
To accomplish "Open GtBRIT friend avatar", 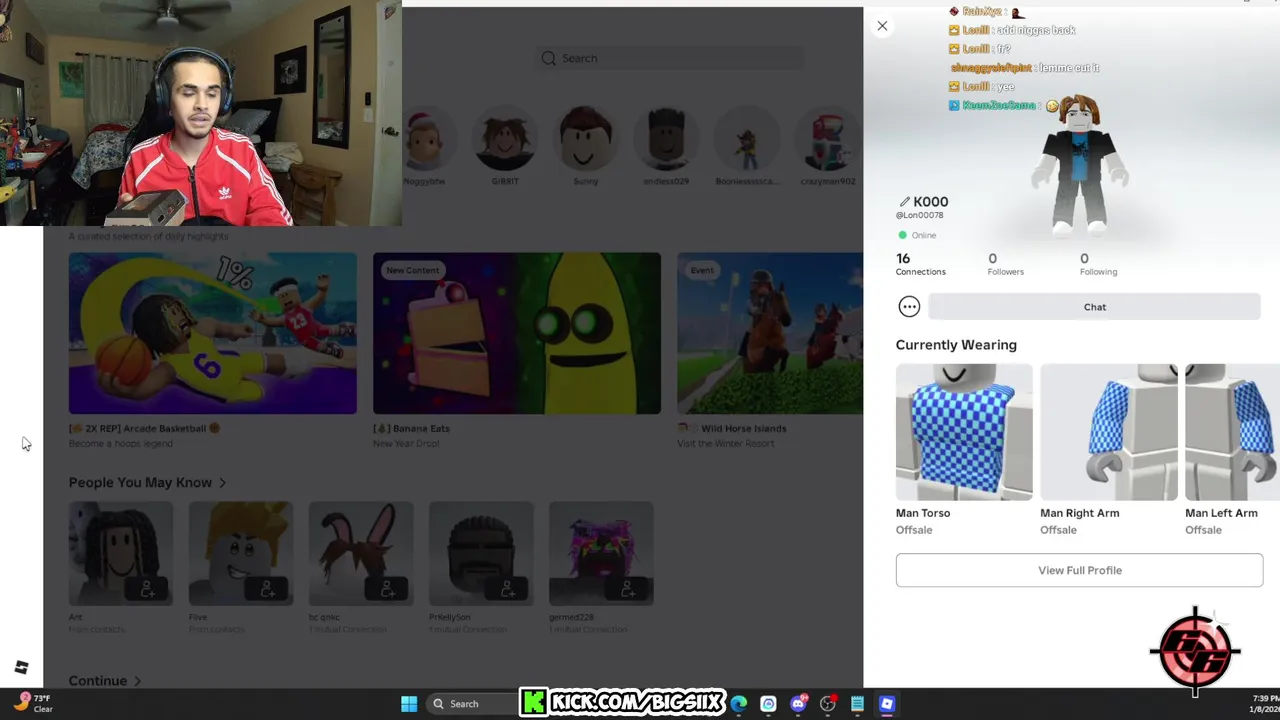I will tap(505, 139).
